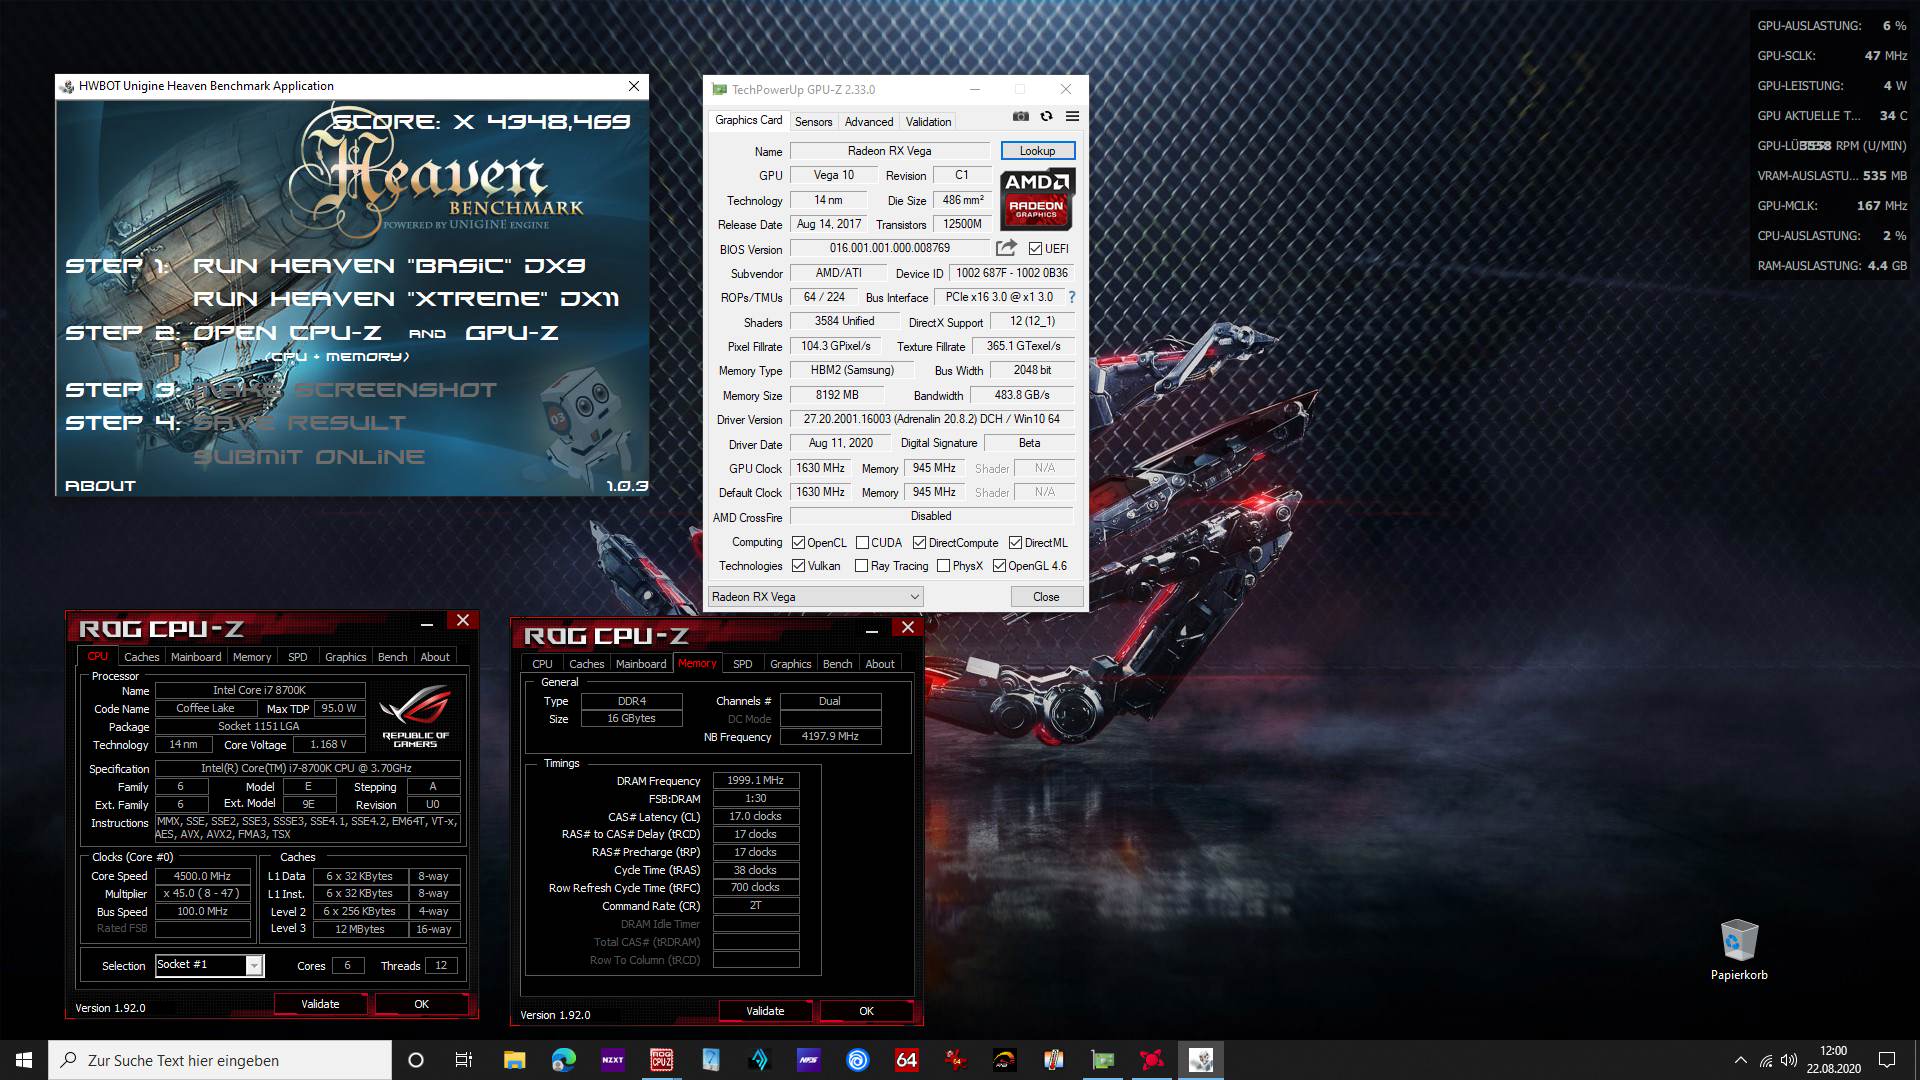Click Republic of Gamers logo in CPU-Z
1920x1080 pixels.
pyautogui.click(x=416, y=715)
